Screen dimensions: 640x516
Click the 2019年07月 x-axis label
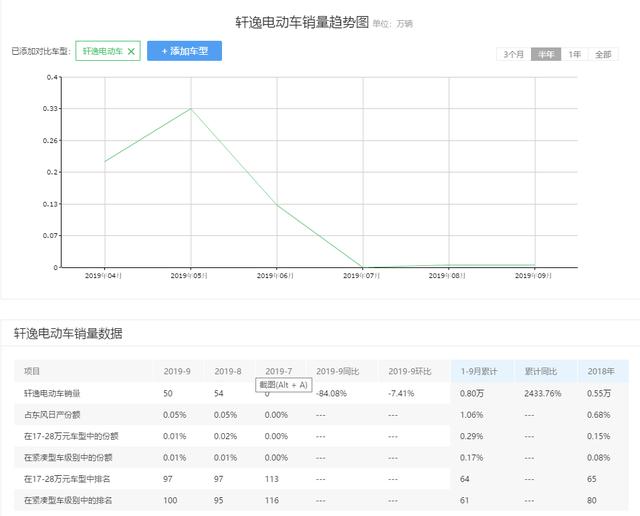point(361,276)
